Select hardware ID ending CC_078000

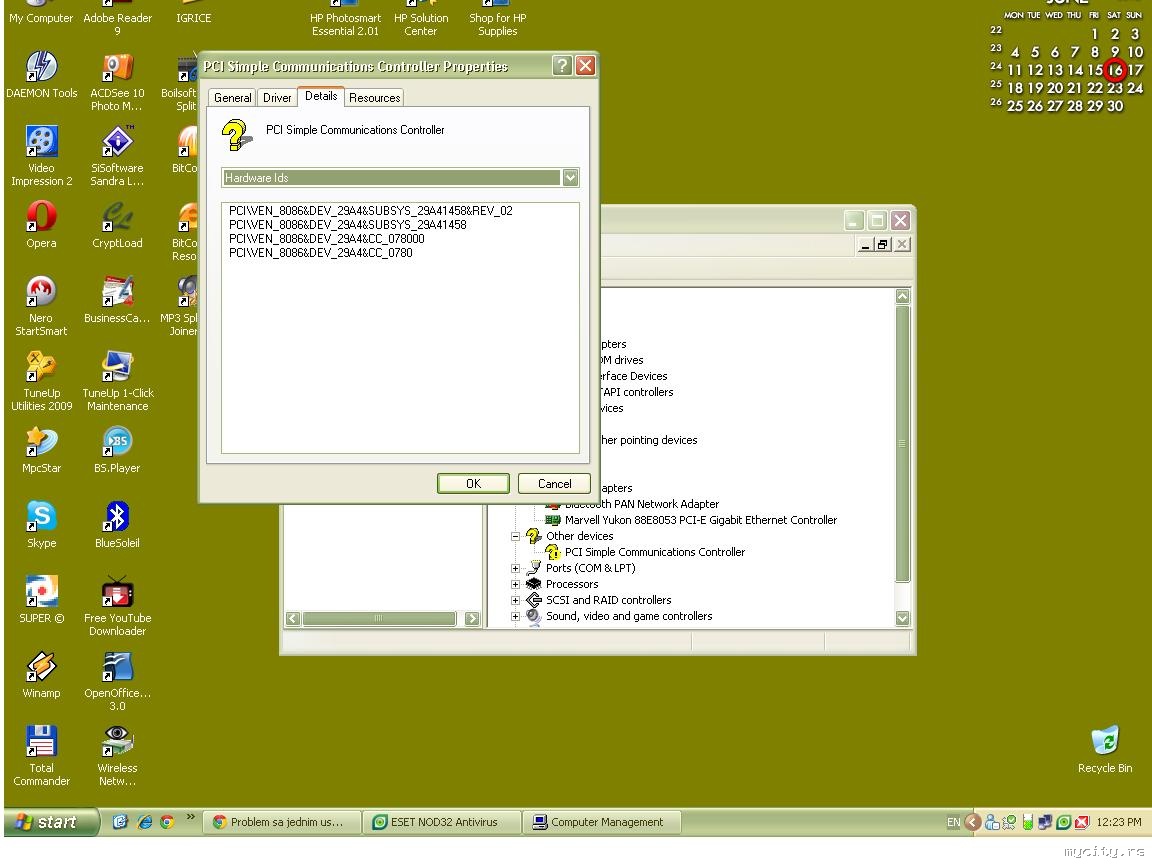click(326, 239)
